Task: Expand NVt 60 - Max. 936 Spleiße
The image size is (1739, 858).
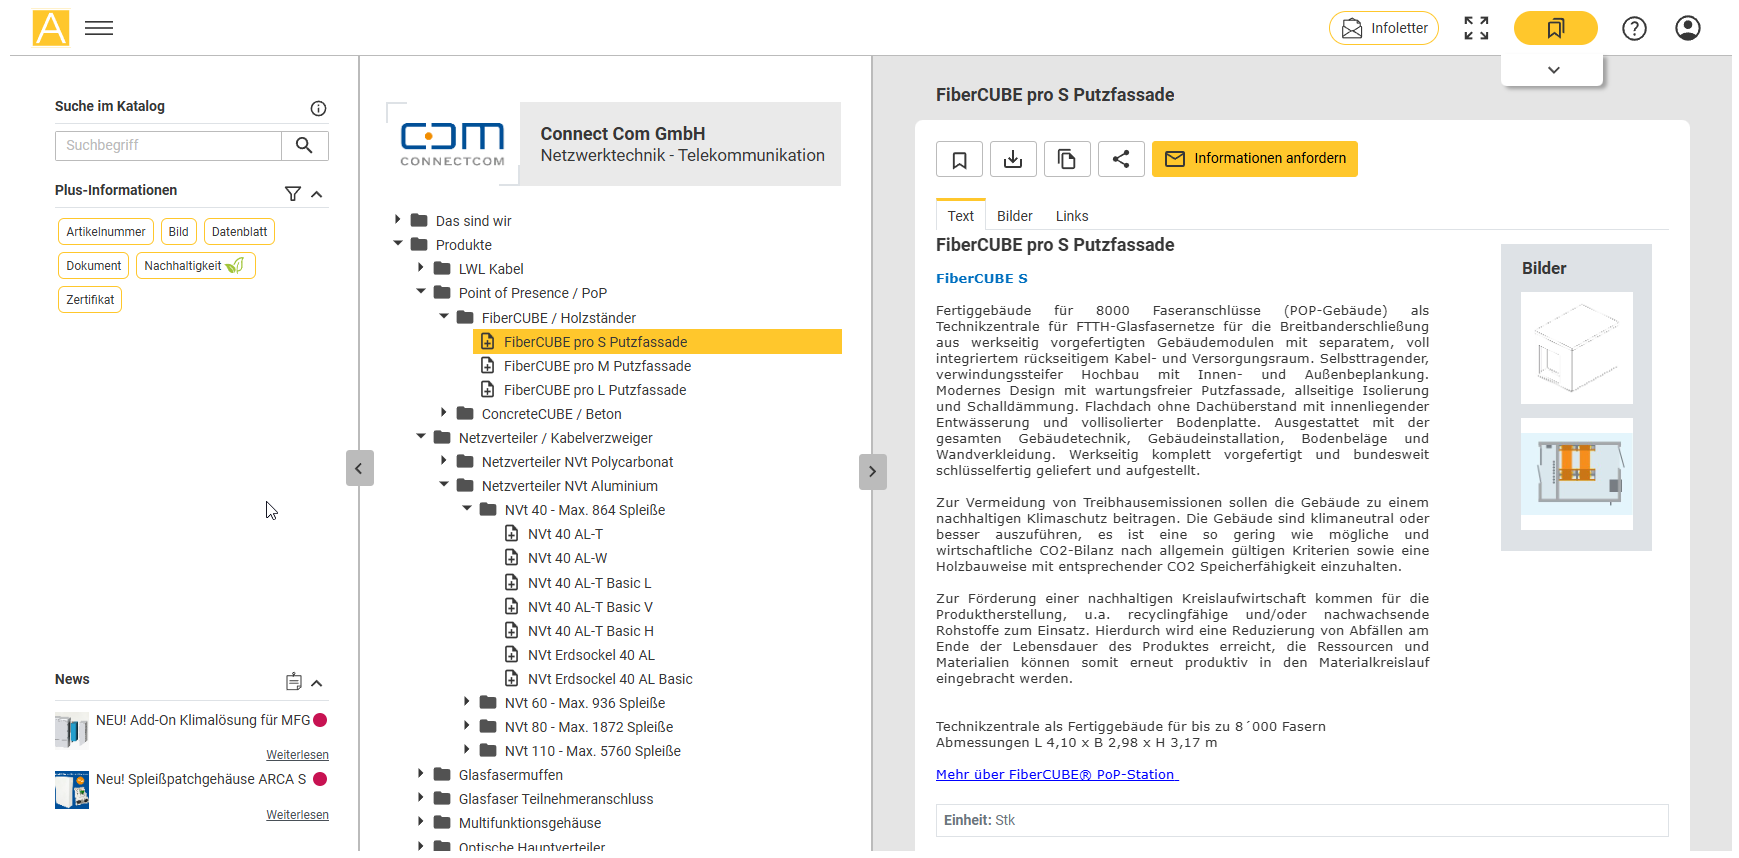Action: click(x=467, y=701)
